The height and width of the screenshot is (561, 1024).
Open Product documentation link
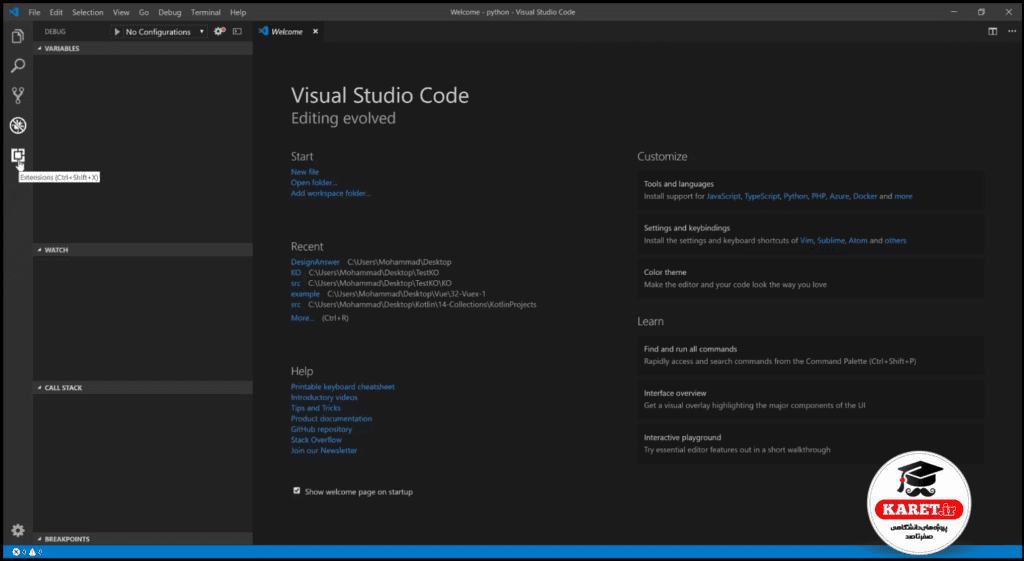tap(331, 419)
